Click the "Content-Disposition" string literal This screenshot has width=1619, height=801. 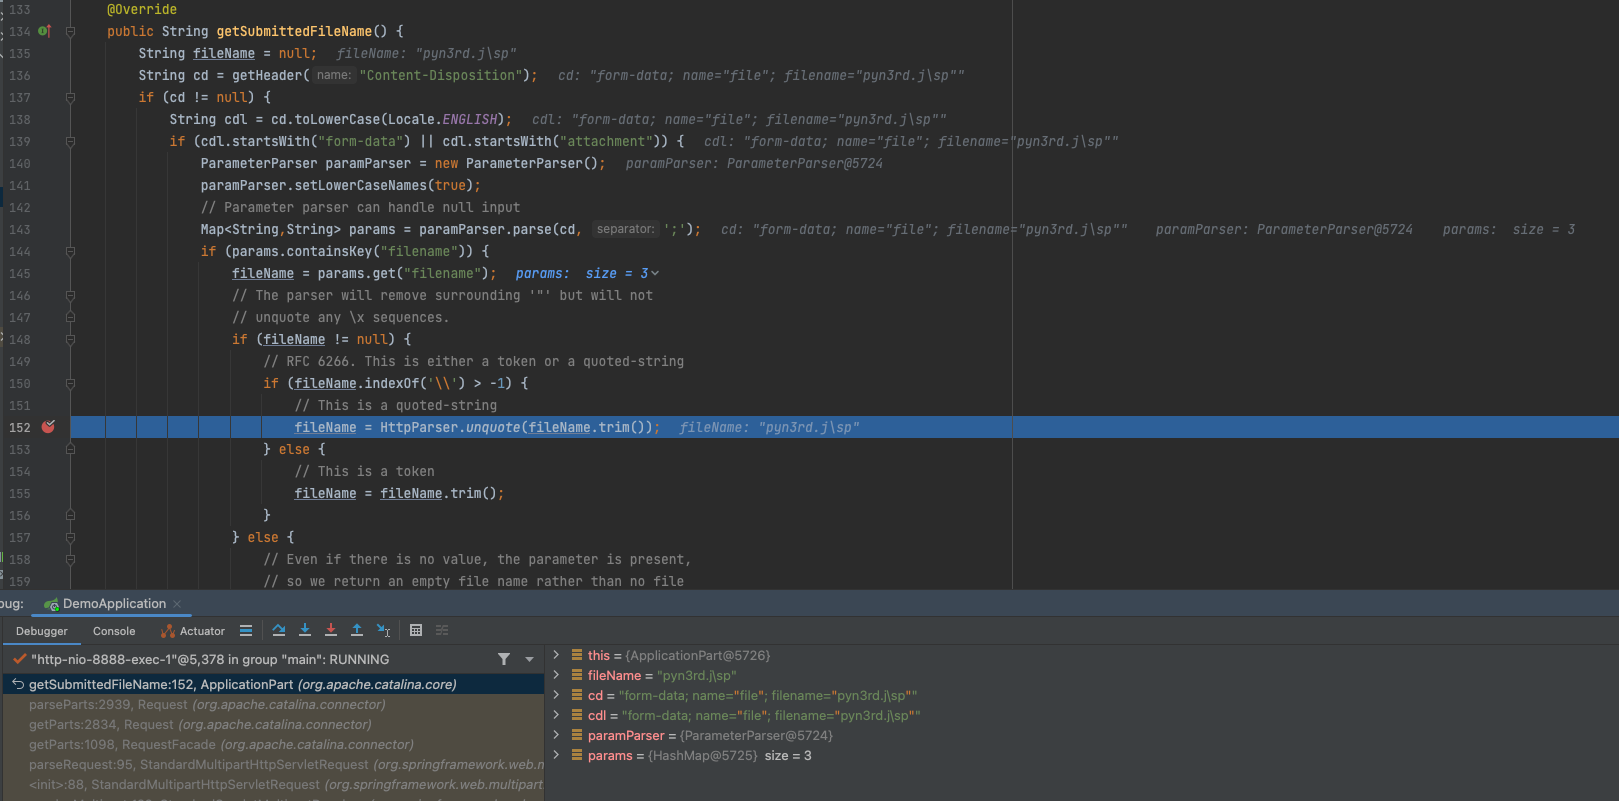[x=440, y=75]
